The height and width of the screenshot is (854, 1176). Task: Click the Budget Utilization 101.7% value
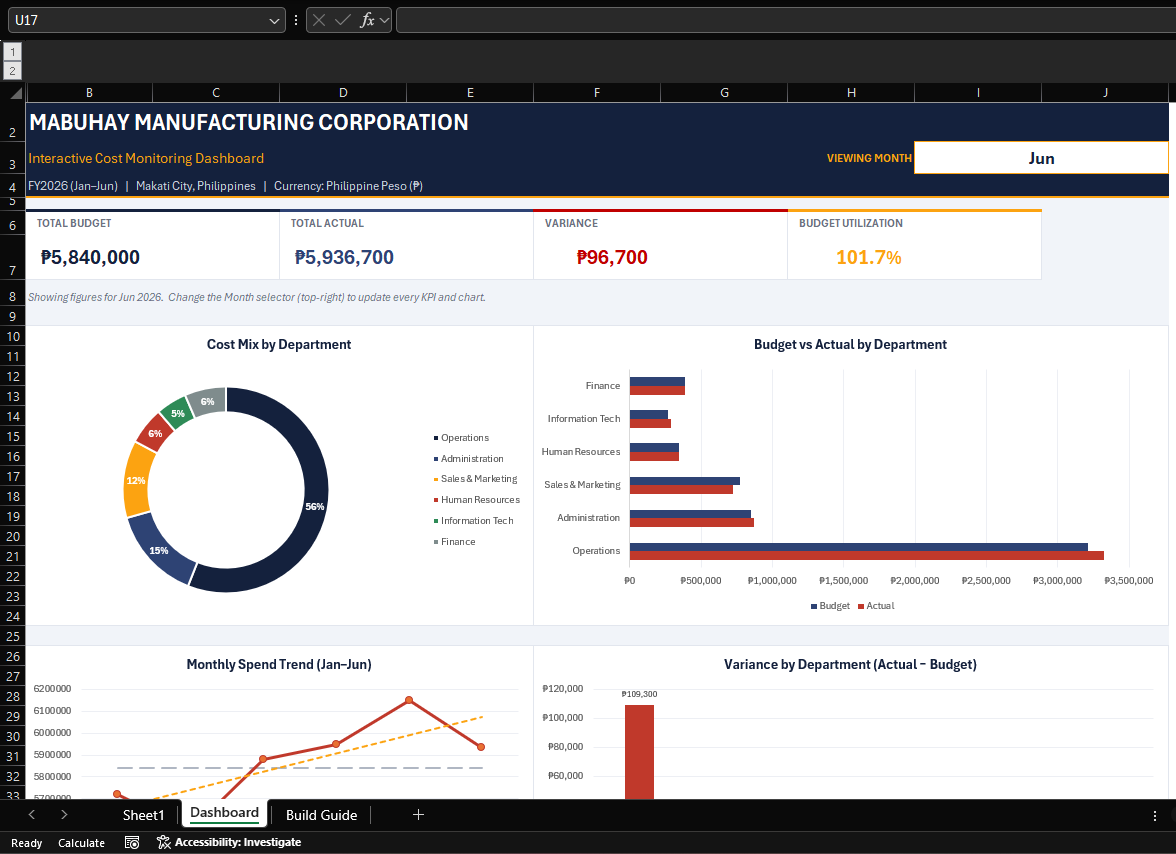pyautogui.click(x=868, y=258)
